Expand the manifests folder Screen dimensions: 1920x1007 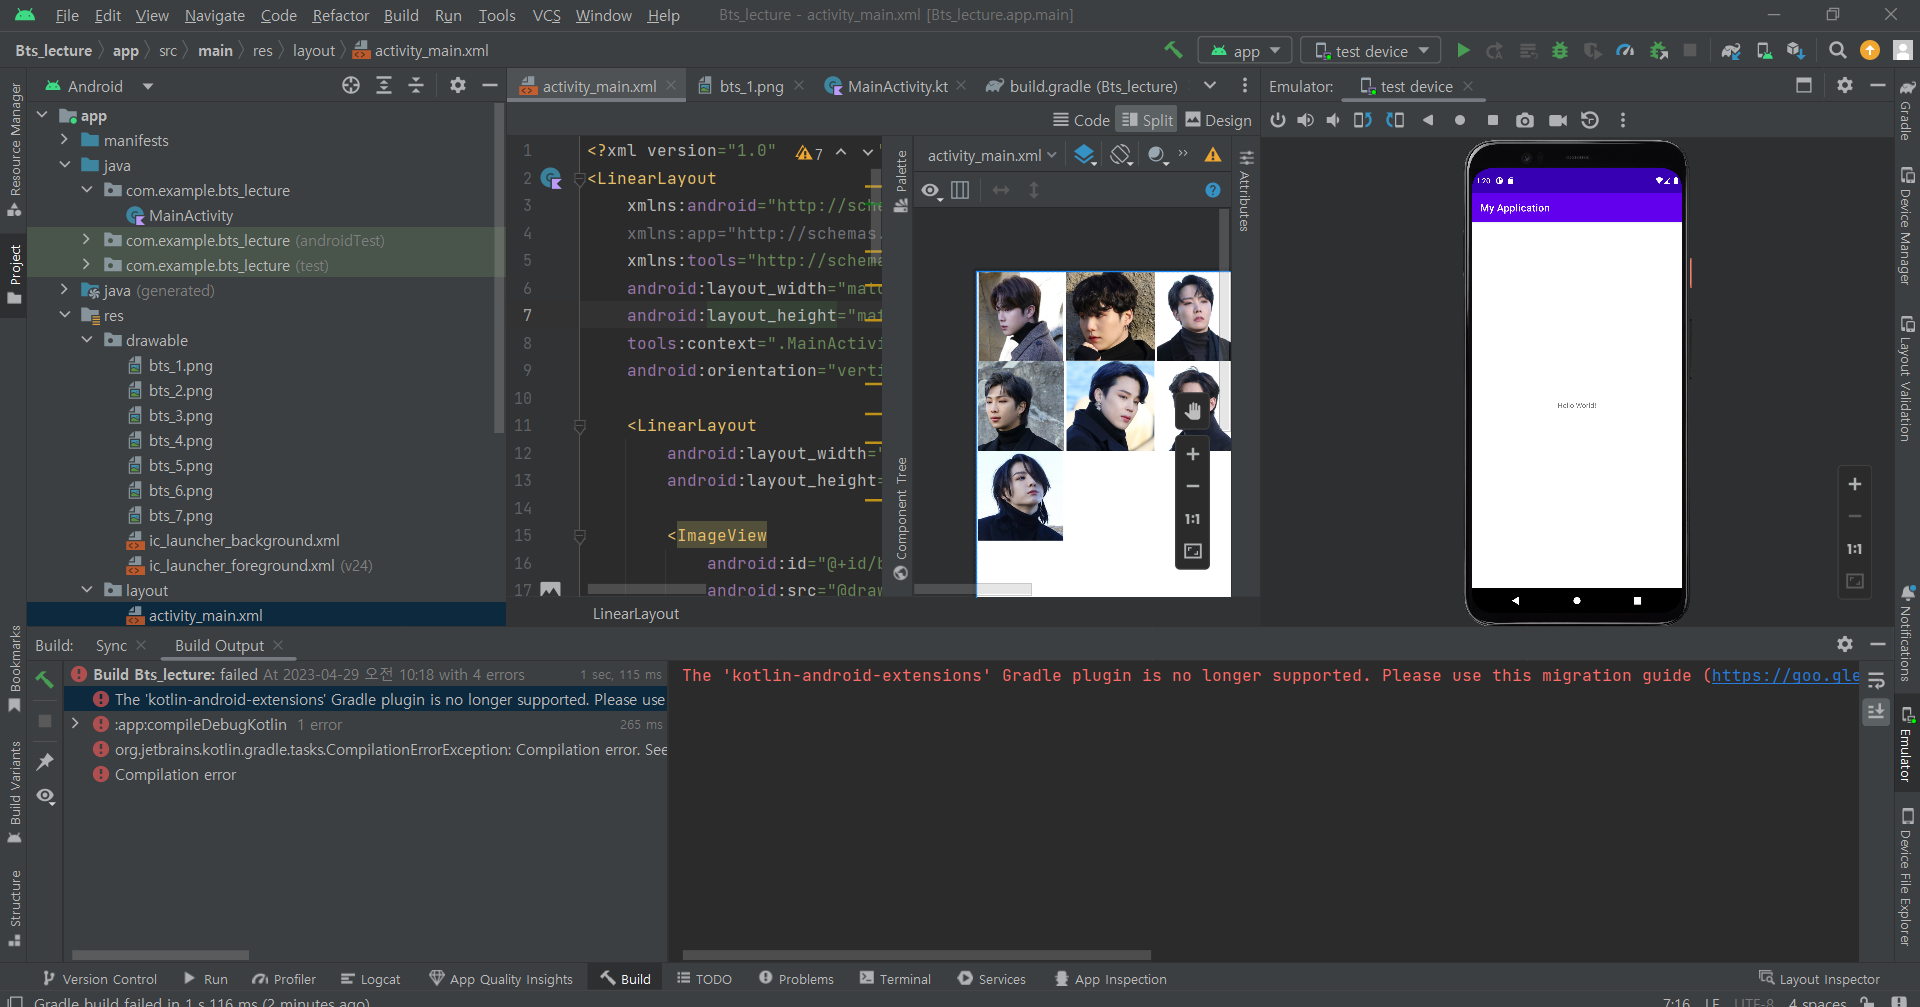pos(64,140)
